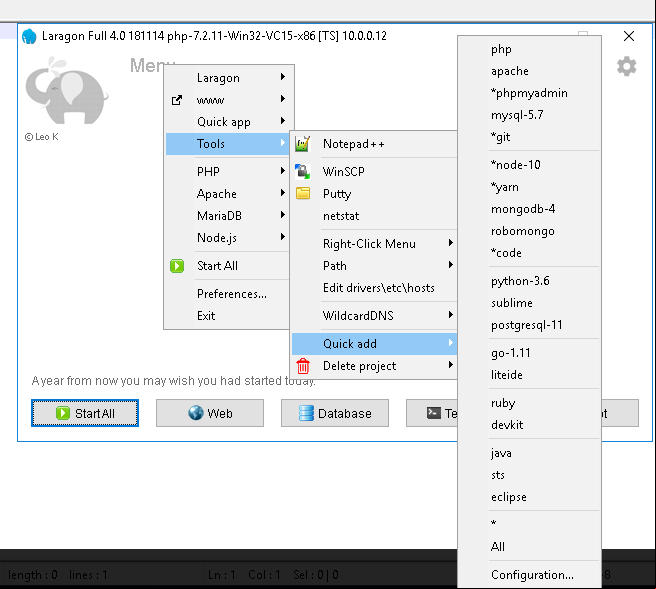Expand the Laragon submenu arrow

(x=283, y=77)
